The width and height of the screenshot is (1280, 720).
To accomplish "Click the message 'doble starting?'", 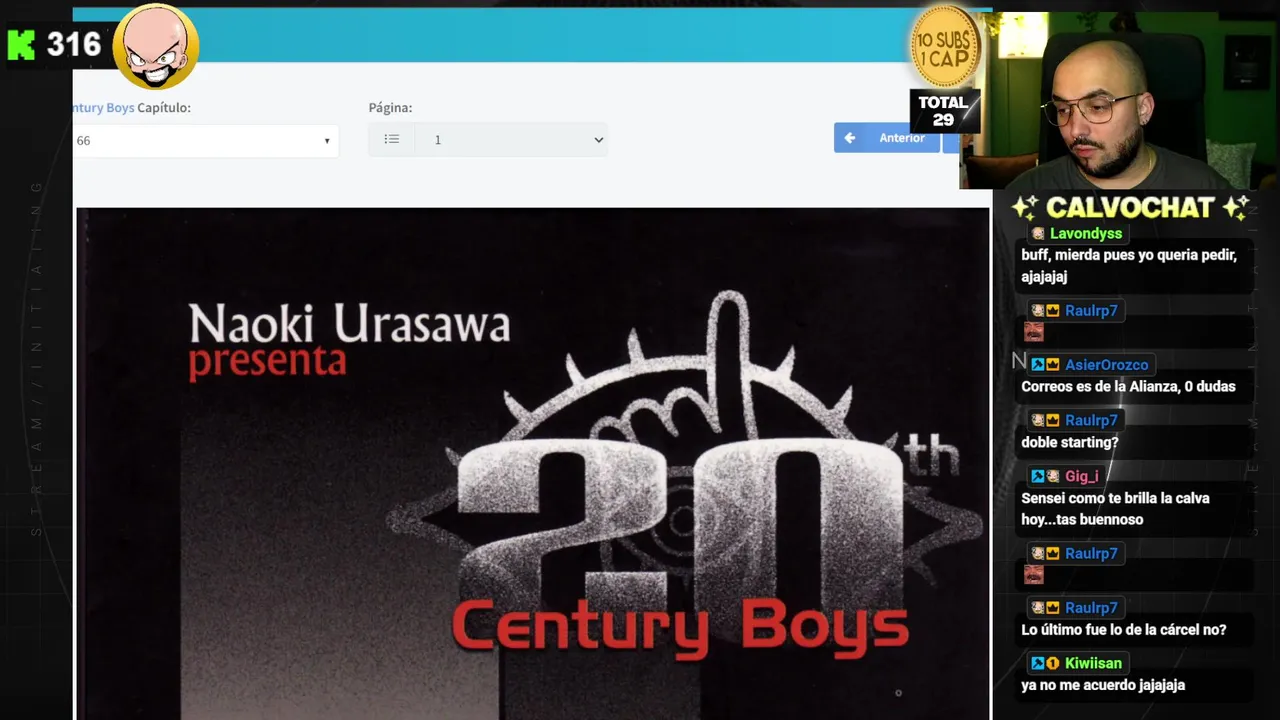I will [x=1069, y=442].
